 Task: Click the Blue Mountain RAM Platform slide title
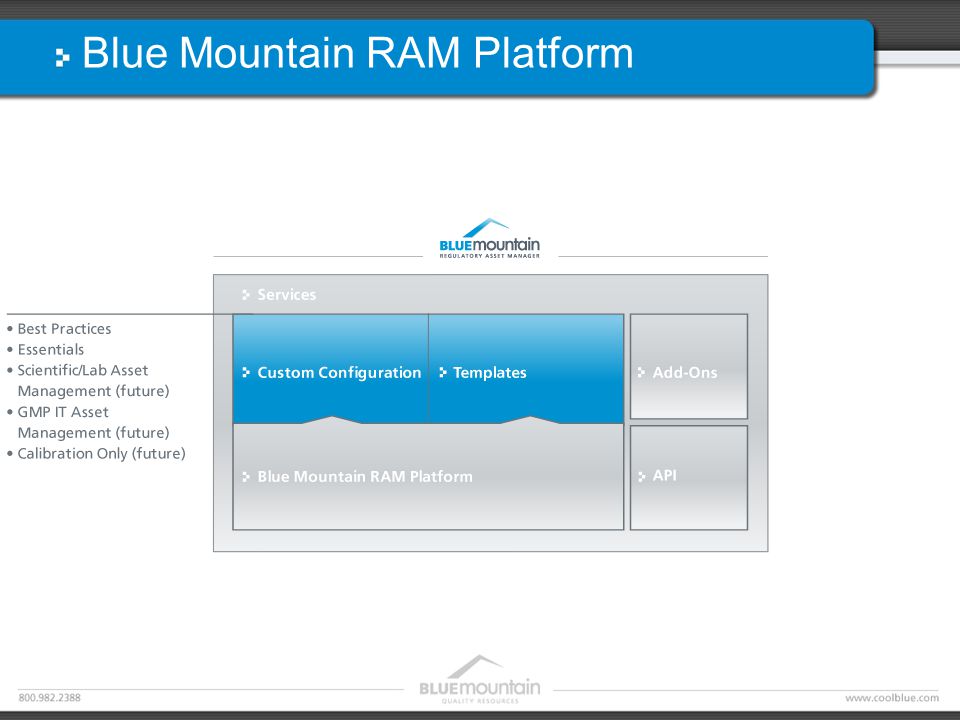358,53
